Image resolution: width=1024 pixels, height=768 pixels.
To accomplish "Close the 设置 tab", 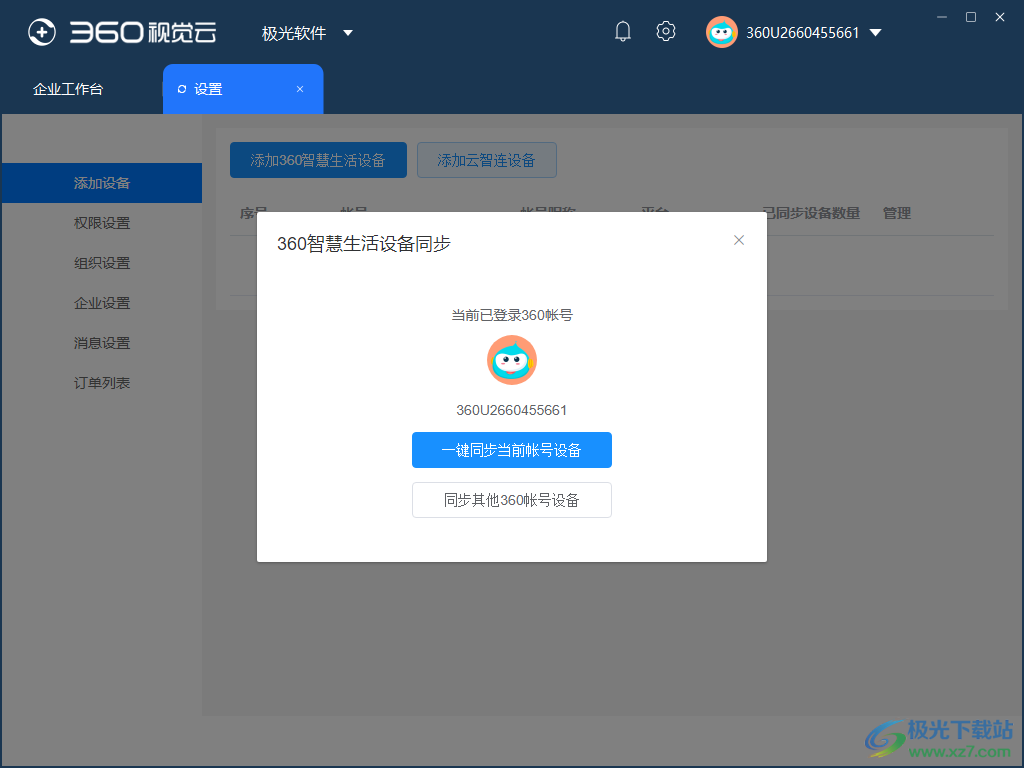I will pos(300,89).
